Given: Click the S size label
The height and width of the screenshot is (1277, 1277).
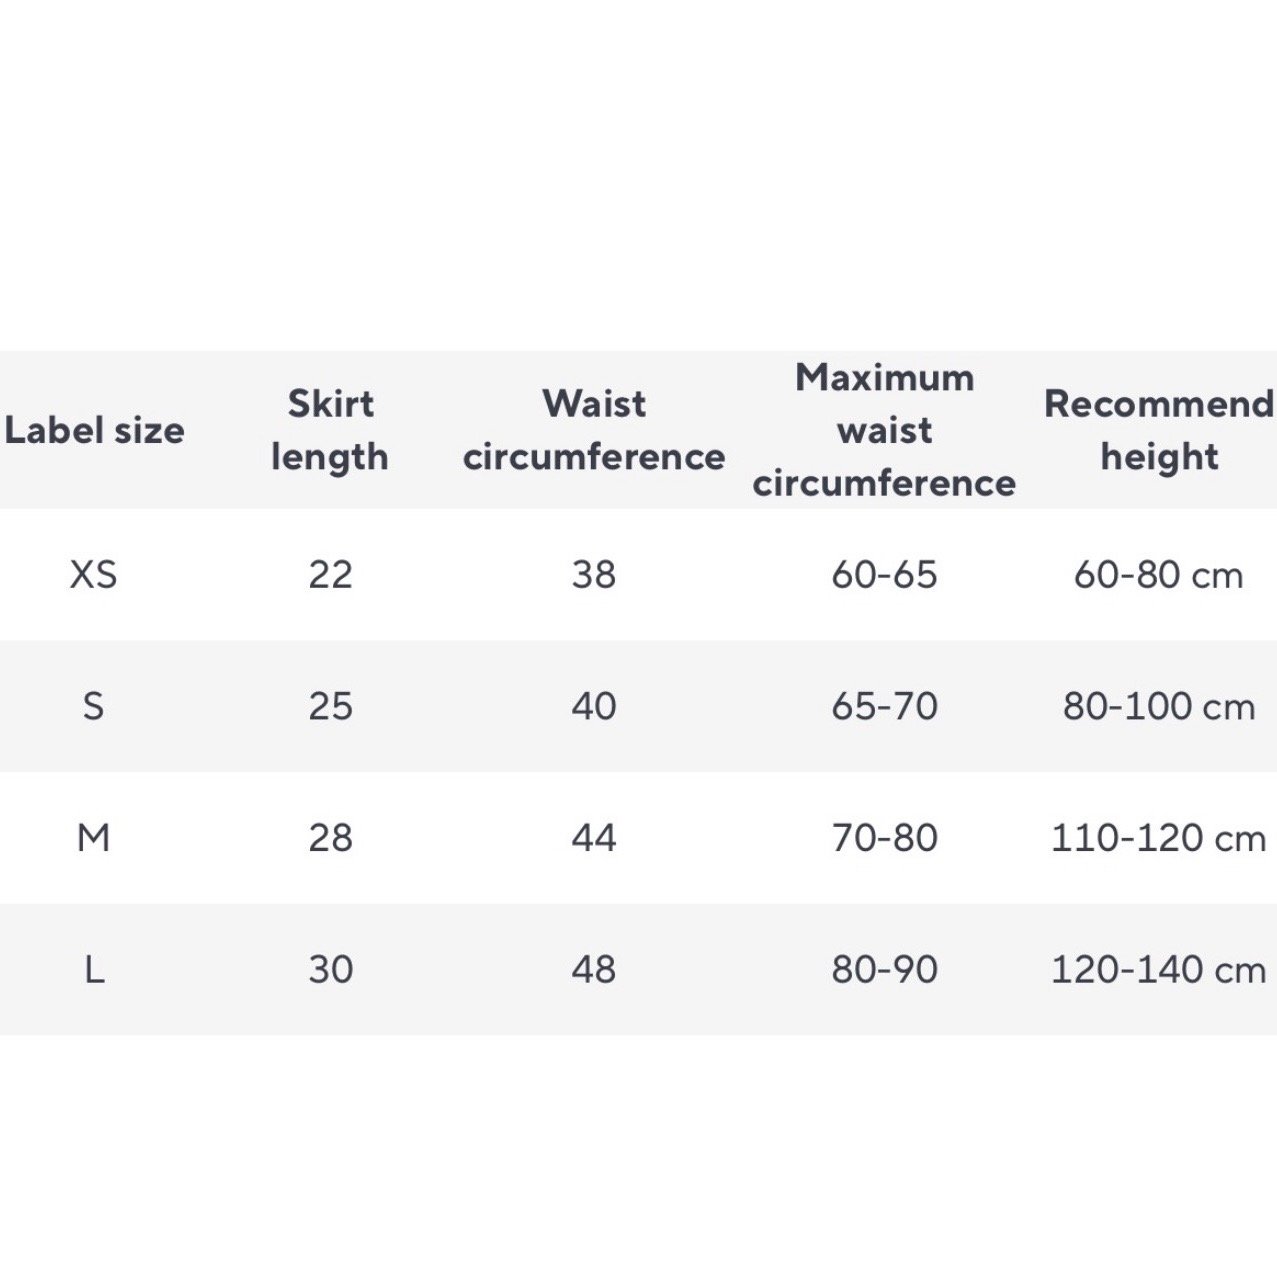Looking at the screenshot, I should pyautogui.click(x=93, y=706).
